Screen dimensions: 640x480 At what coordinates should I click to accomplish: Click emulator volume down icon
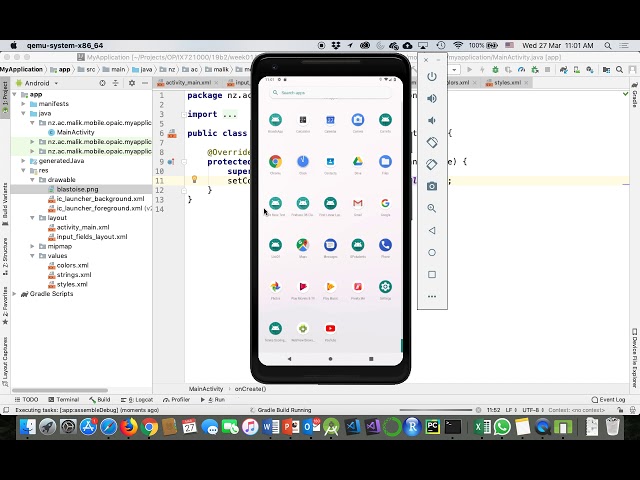(x=432, y=120)
